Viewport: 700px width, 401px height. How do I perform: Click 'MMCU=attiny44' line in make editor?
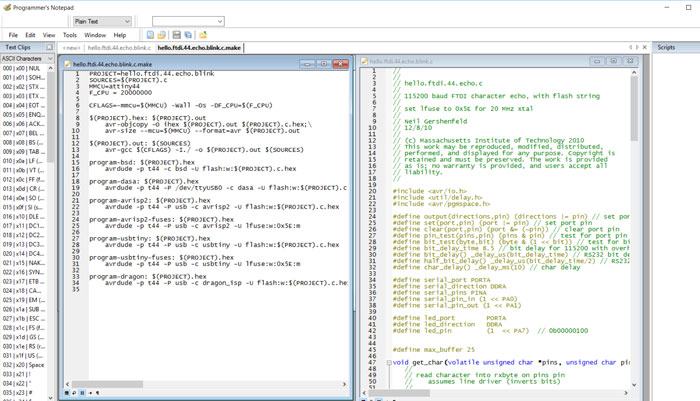(114, 86)
